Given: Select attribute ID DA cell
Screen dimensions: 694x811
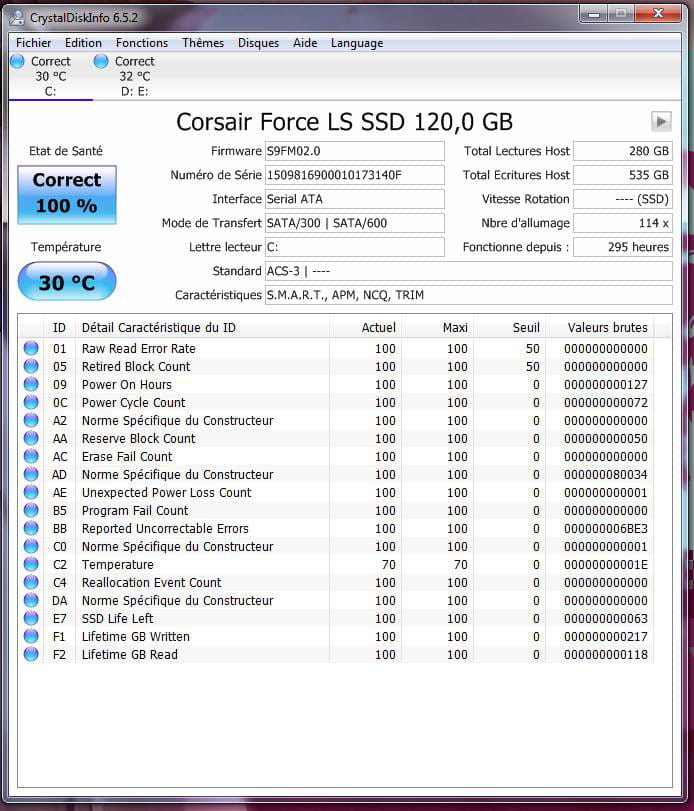Looking at the screenshot, I should coord(59,600).
